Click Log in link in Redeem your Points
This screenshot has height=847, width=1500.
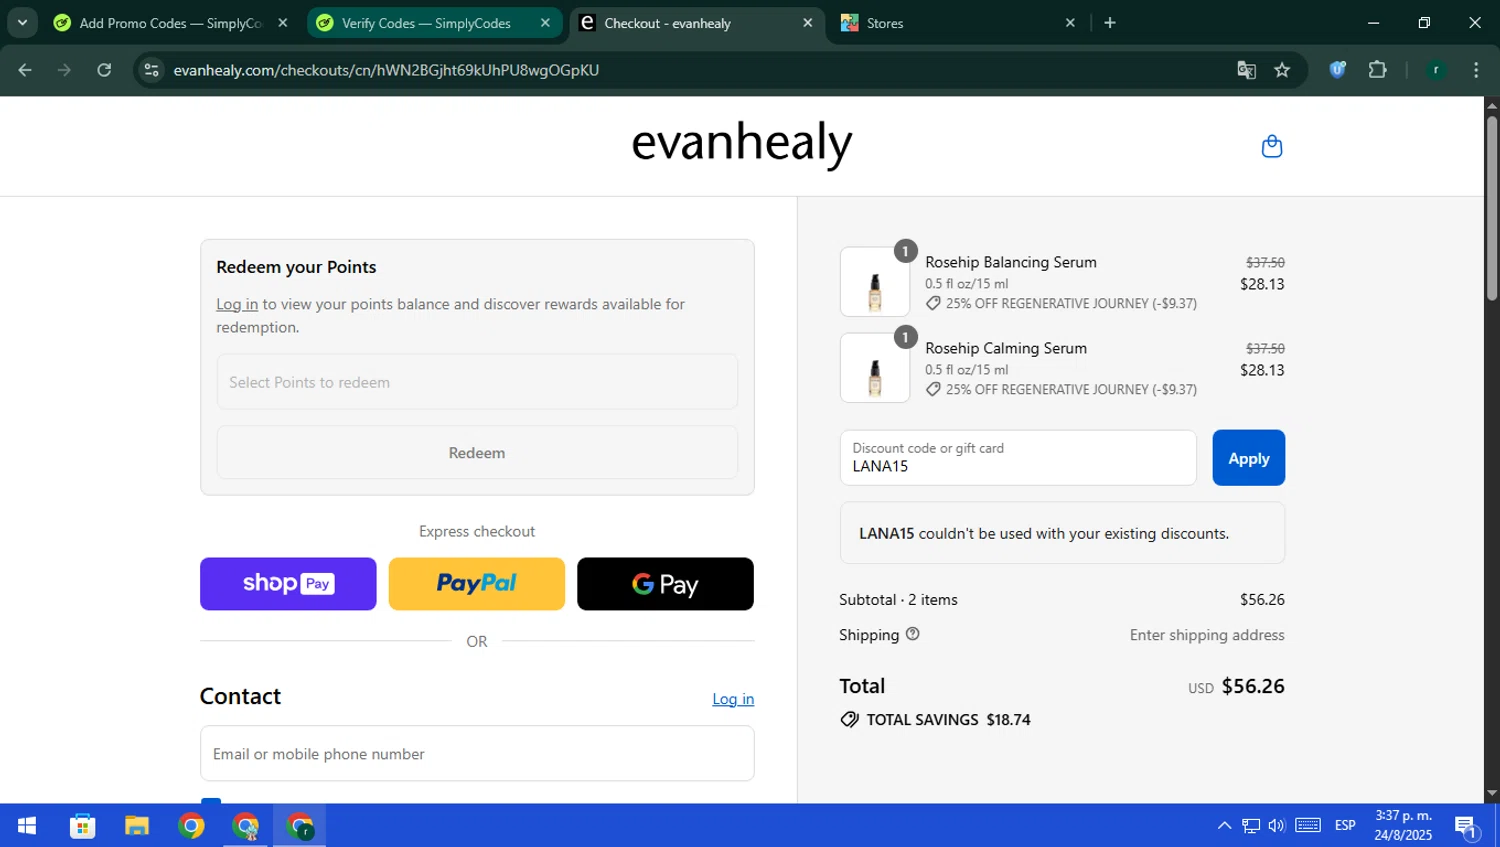[237, 304]
